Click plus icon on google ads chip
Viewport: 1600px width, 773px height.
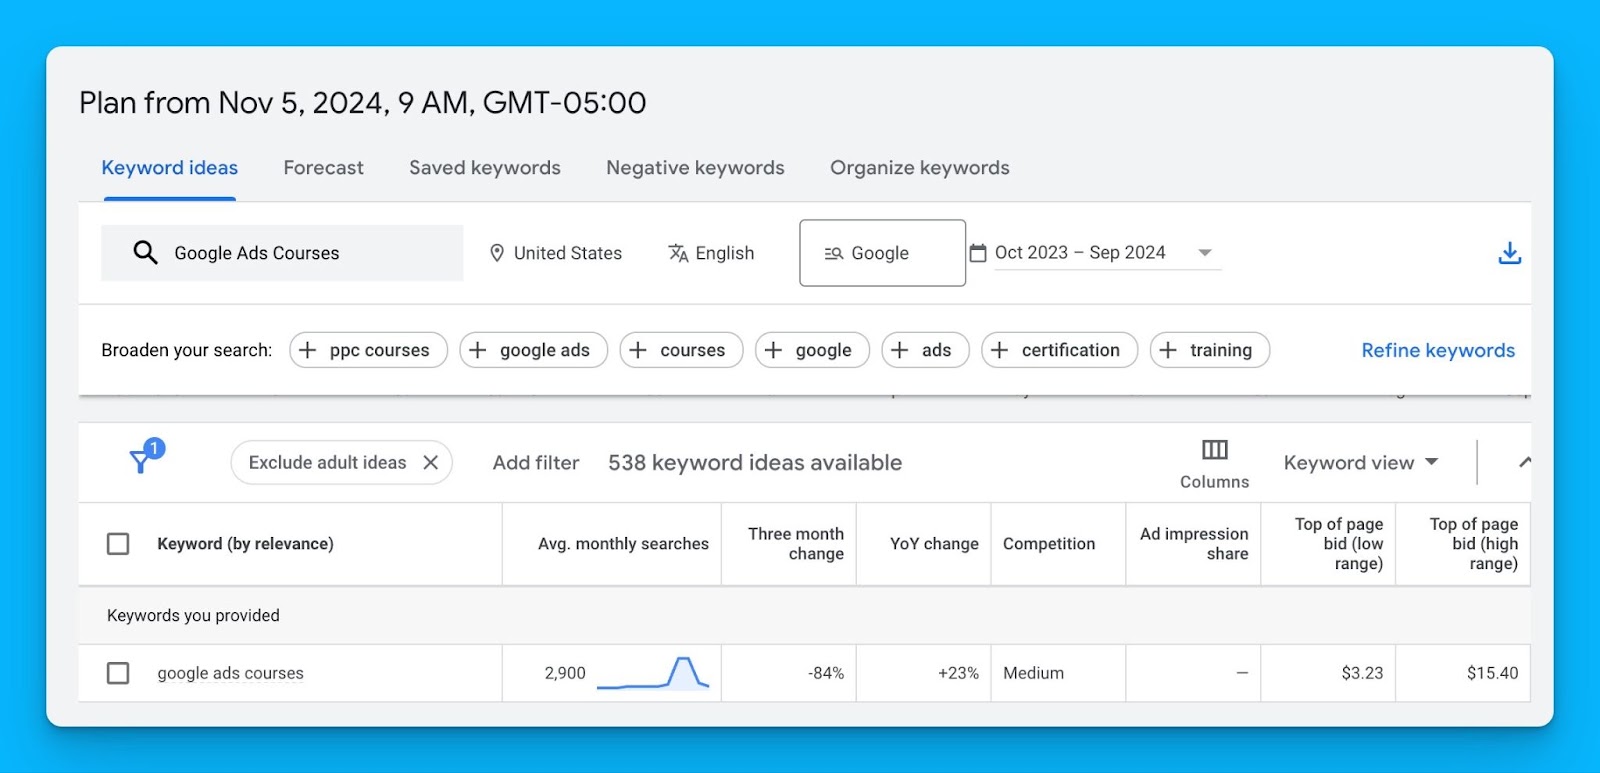tap(478, 350)
